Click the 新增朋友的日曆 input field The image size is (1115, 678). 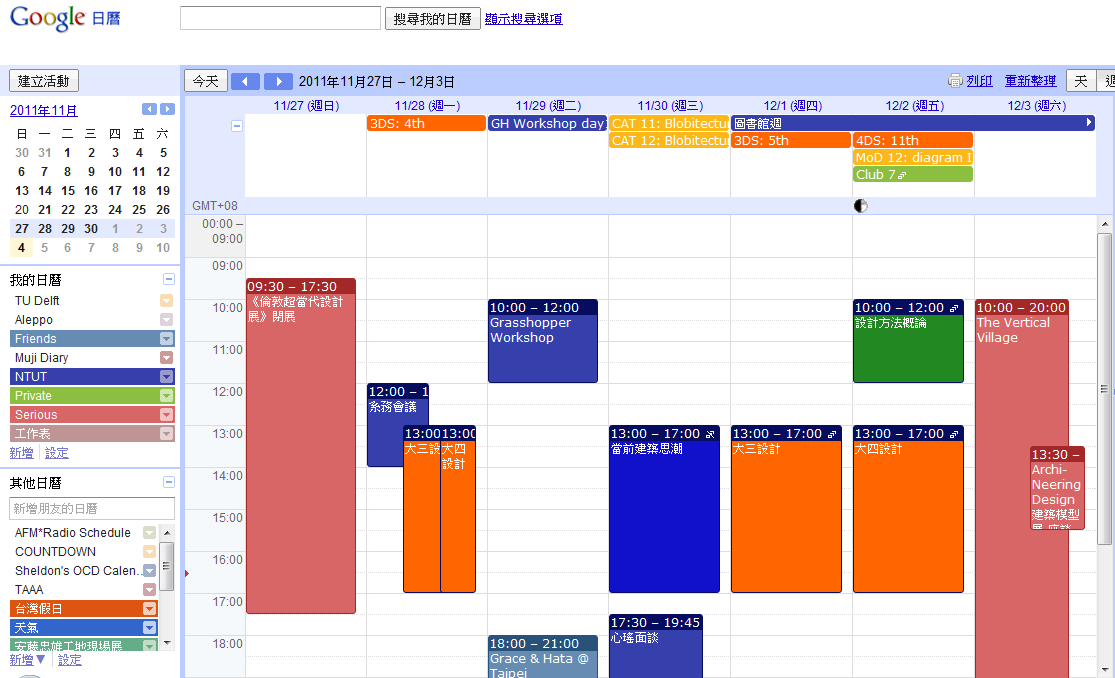click(92, 509)
